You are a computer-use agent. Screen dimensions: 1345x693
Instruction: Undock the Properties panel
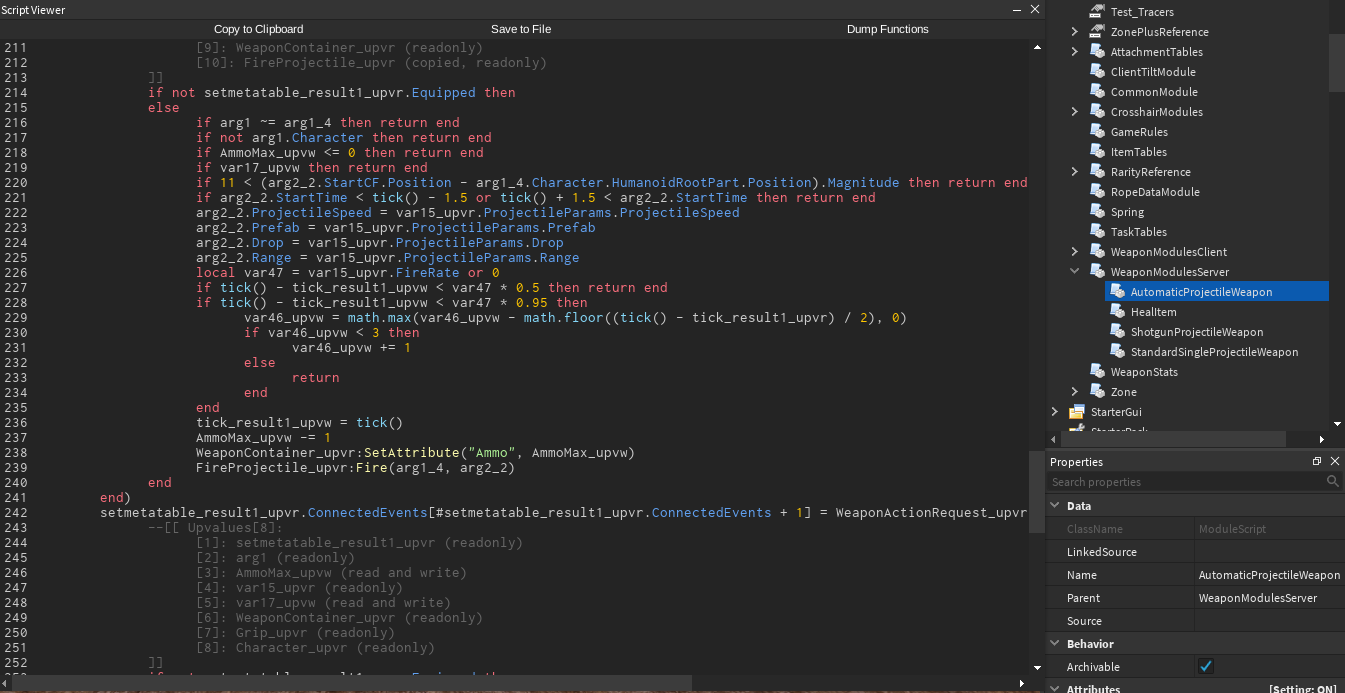[x=1317, y=462]
